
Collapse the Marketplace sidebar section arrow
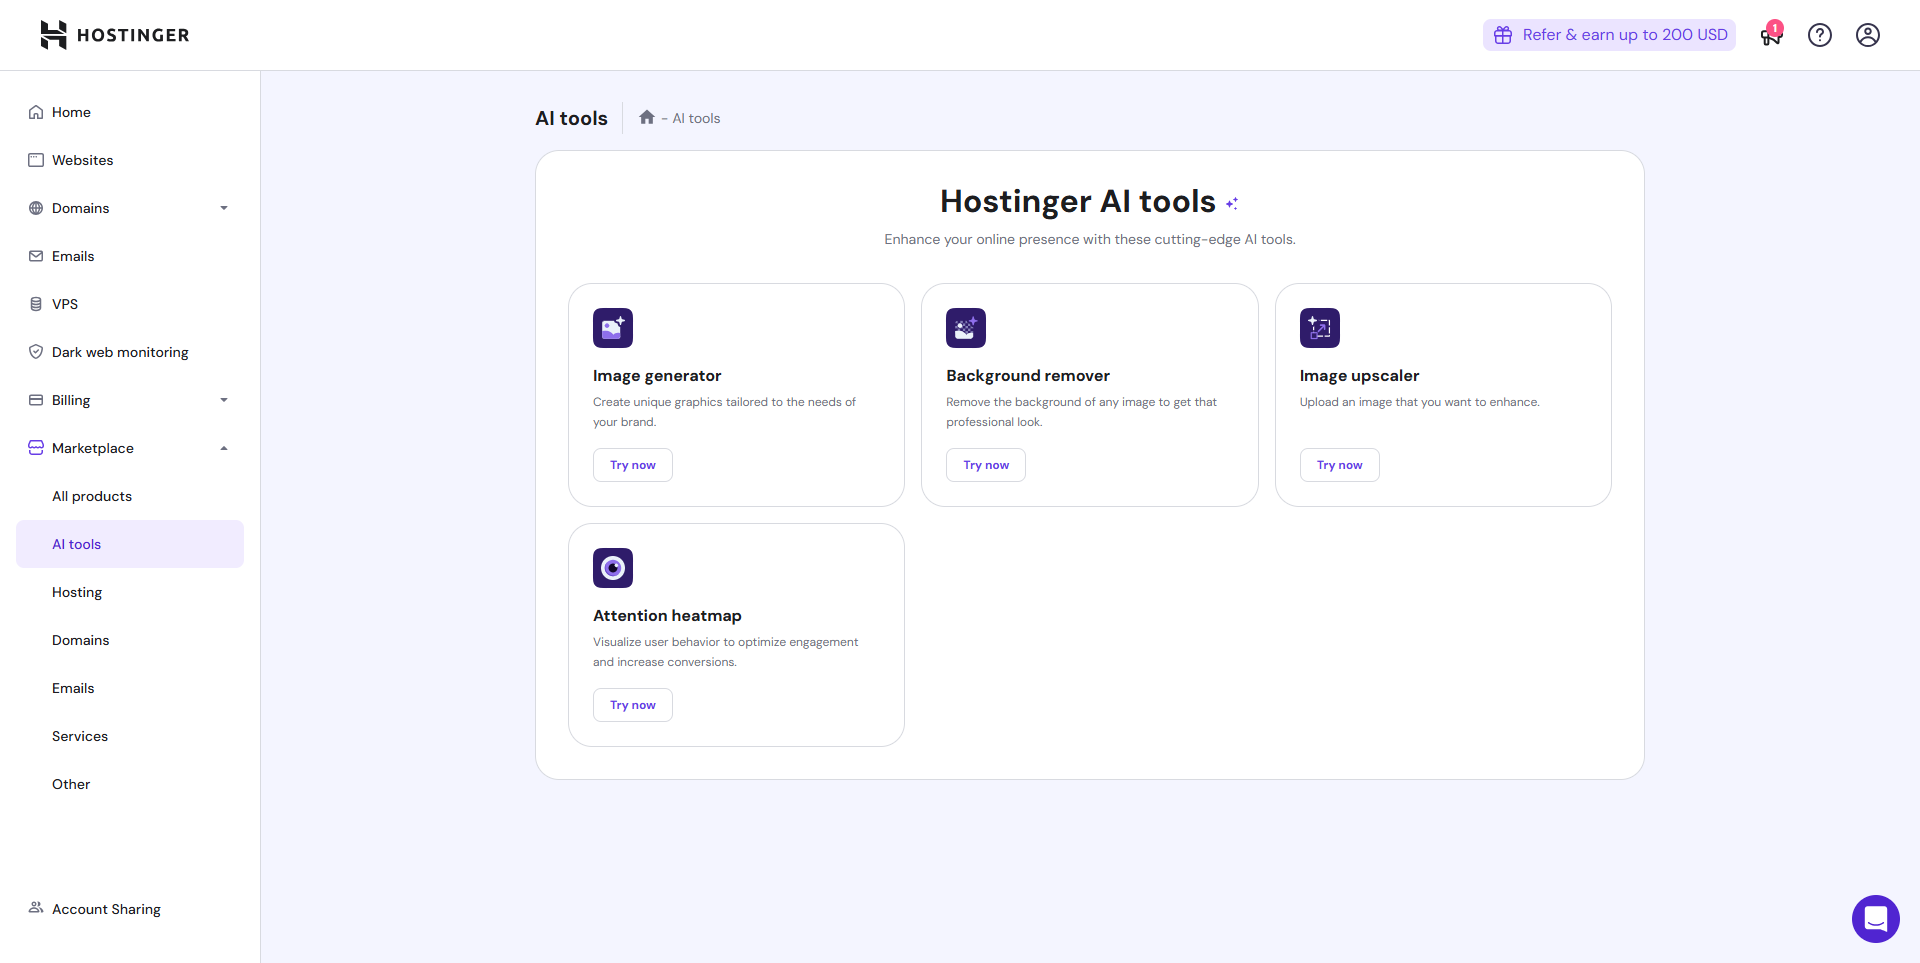click(x=224, y=448)
